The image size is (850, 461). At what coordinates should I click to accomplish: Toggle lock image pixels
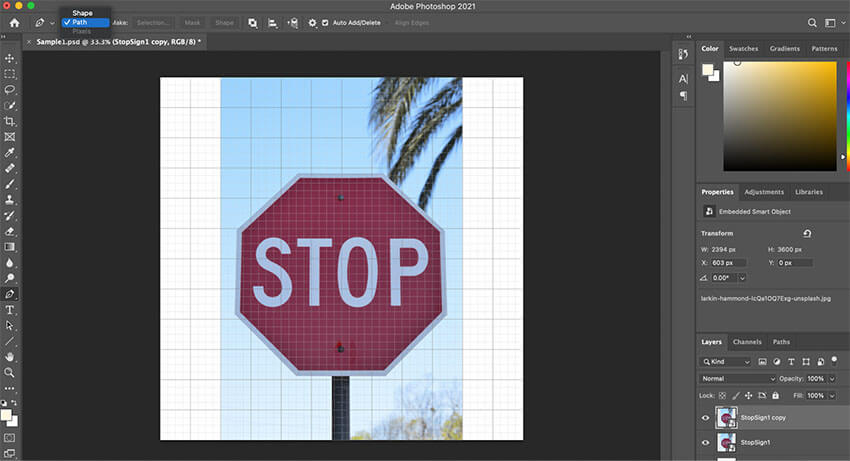736,395
